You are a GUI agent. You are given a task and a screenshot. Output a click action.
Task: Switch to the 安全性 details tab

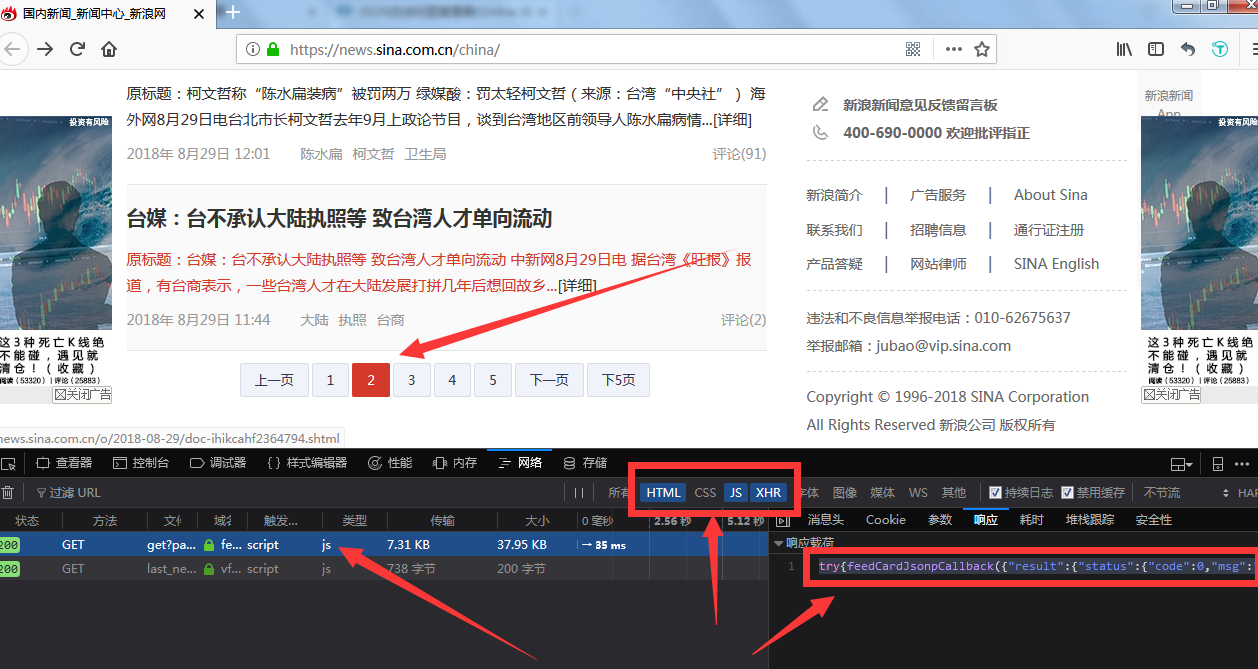coord(1154,520)
